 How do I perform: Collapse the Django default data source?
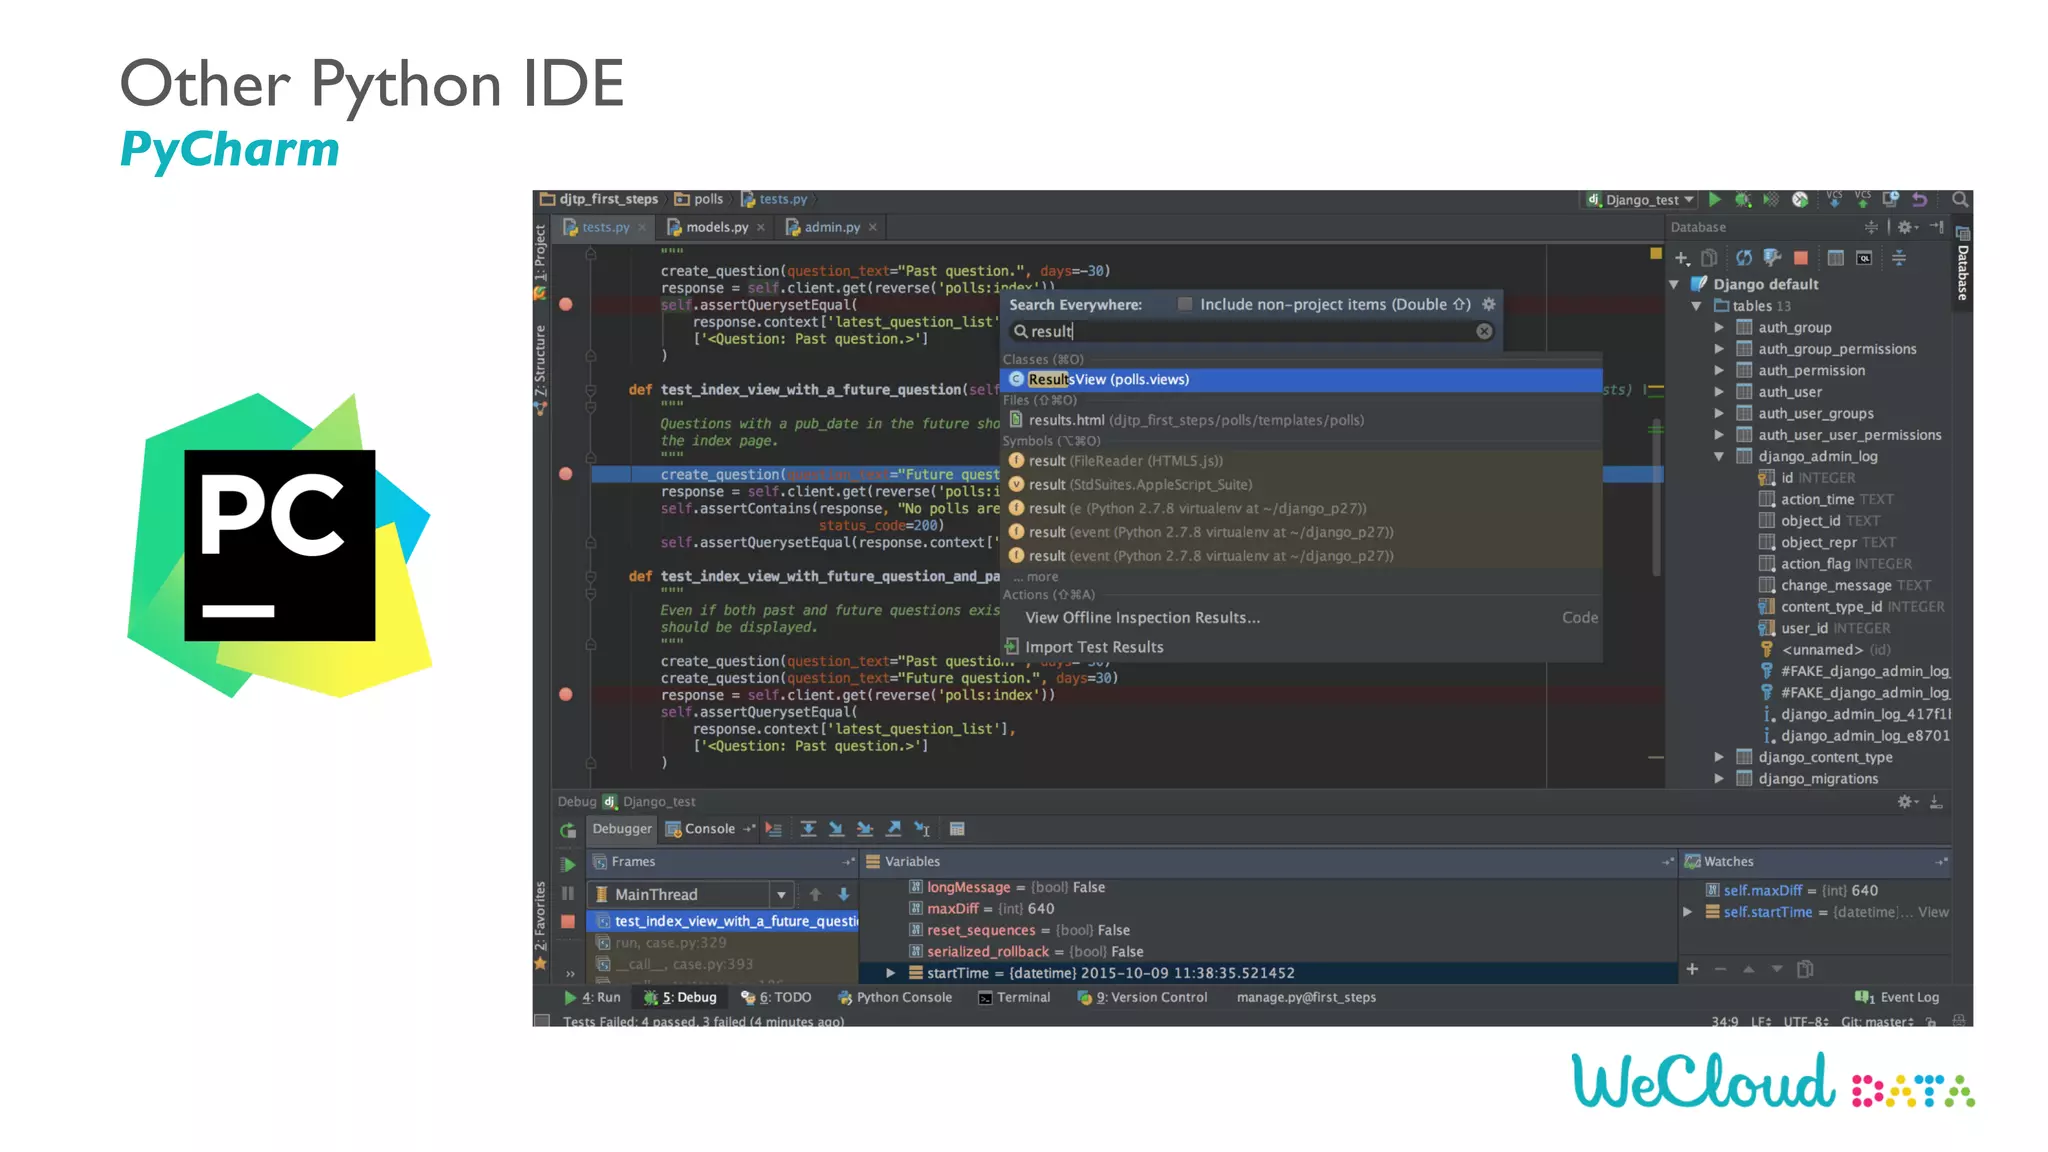[x=1674, y=285]
